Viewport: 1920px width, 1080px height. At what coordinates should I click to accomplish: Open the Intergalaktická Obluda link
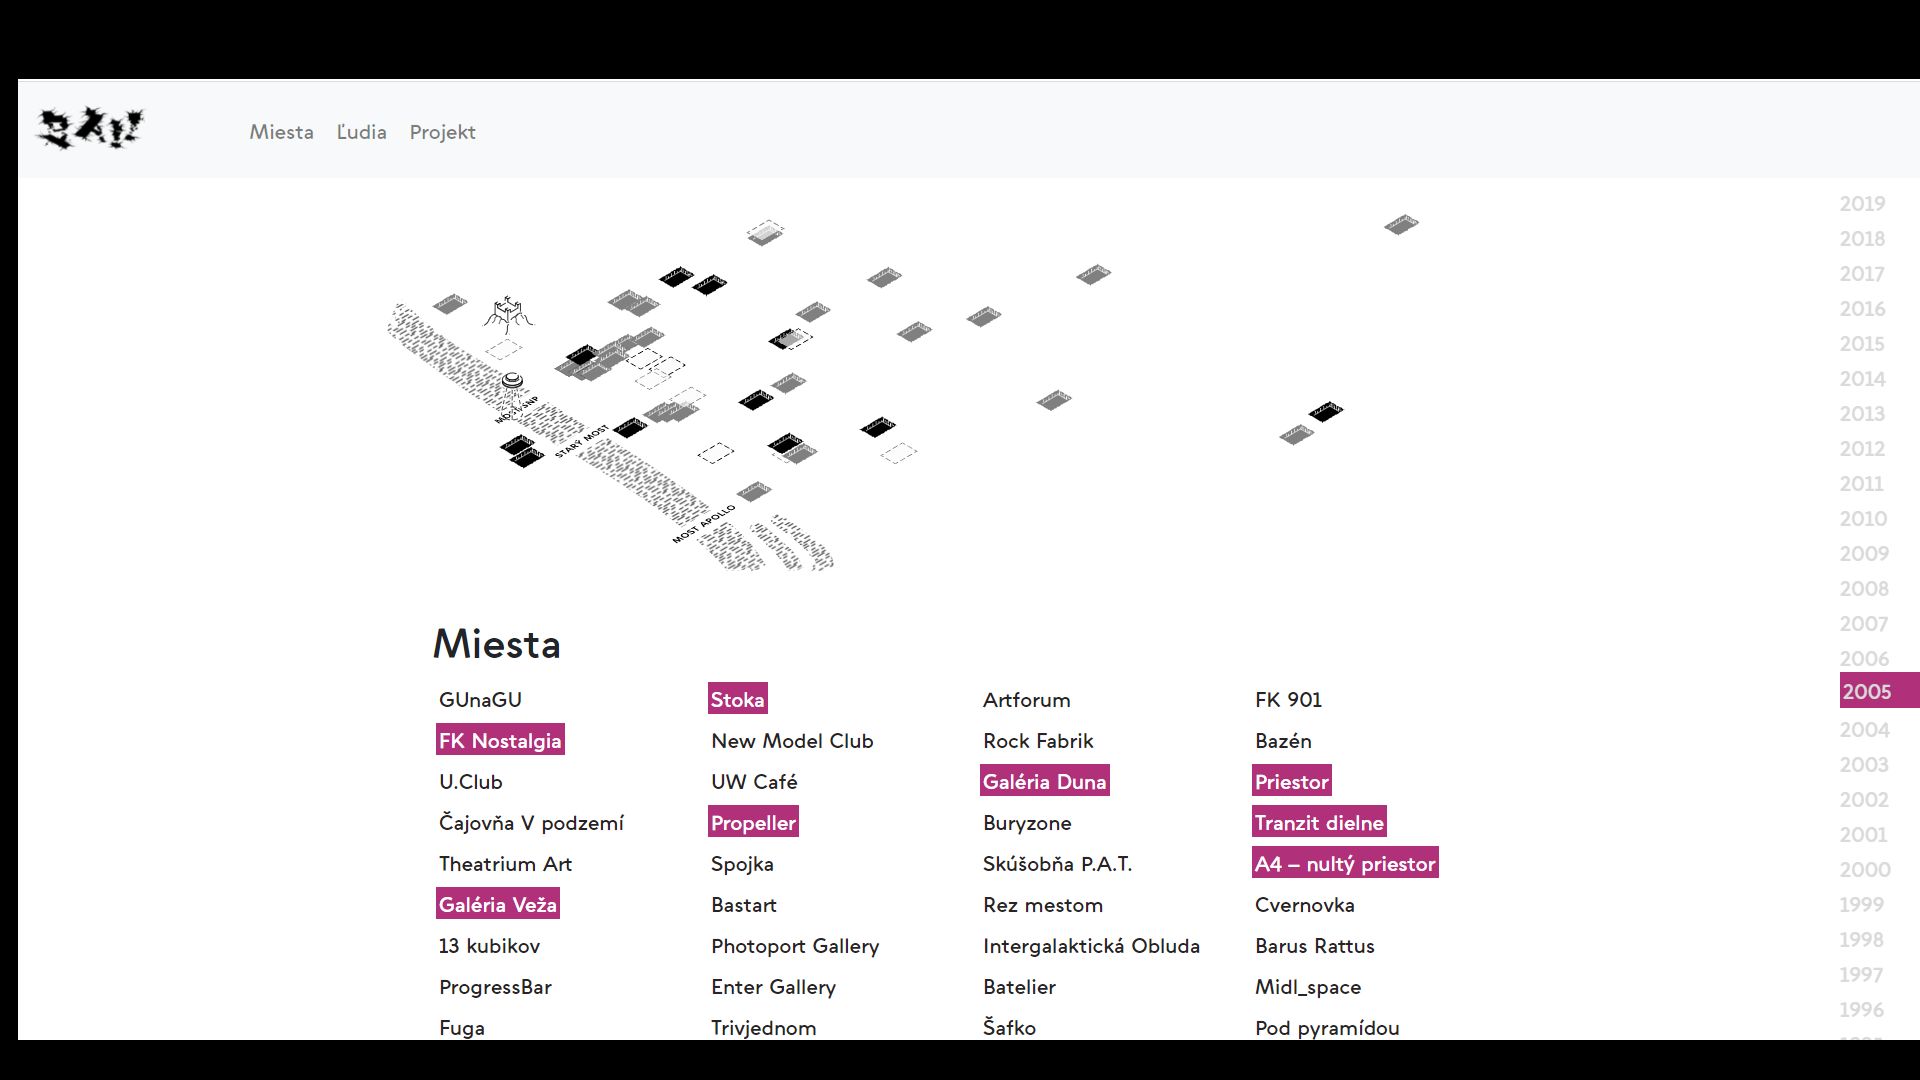point(1091,946)
